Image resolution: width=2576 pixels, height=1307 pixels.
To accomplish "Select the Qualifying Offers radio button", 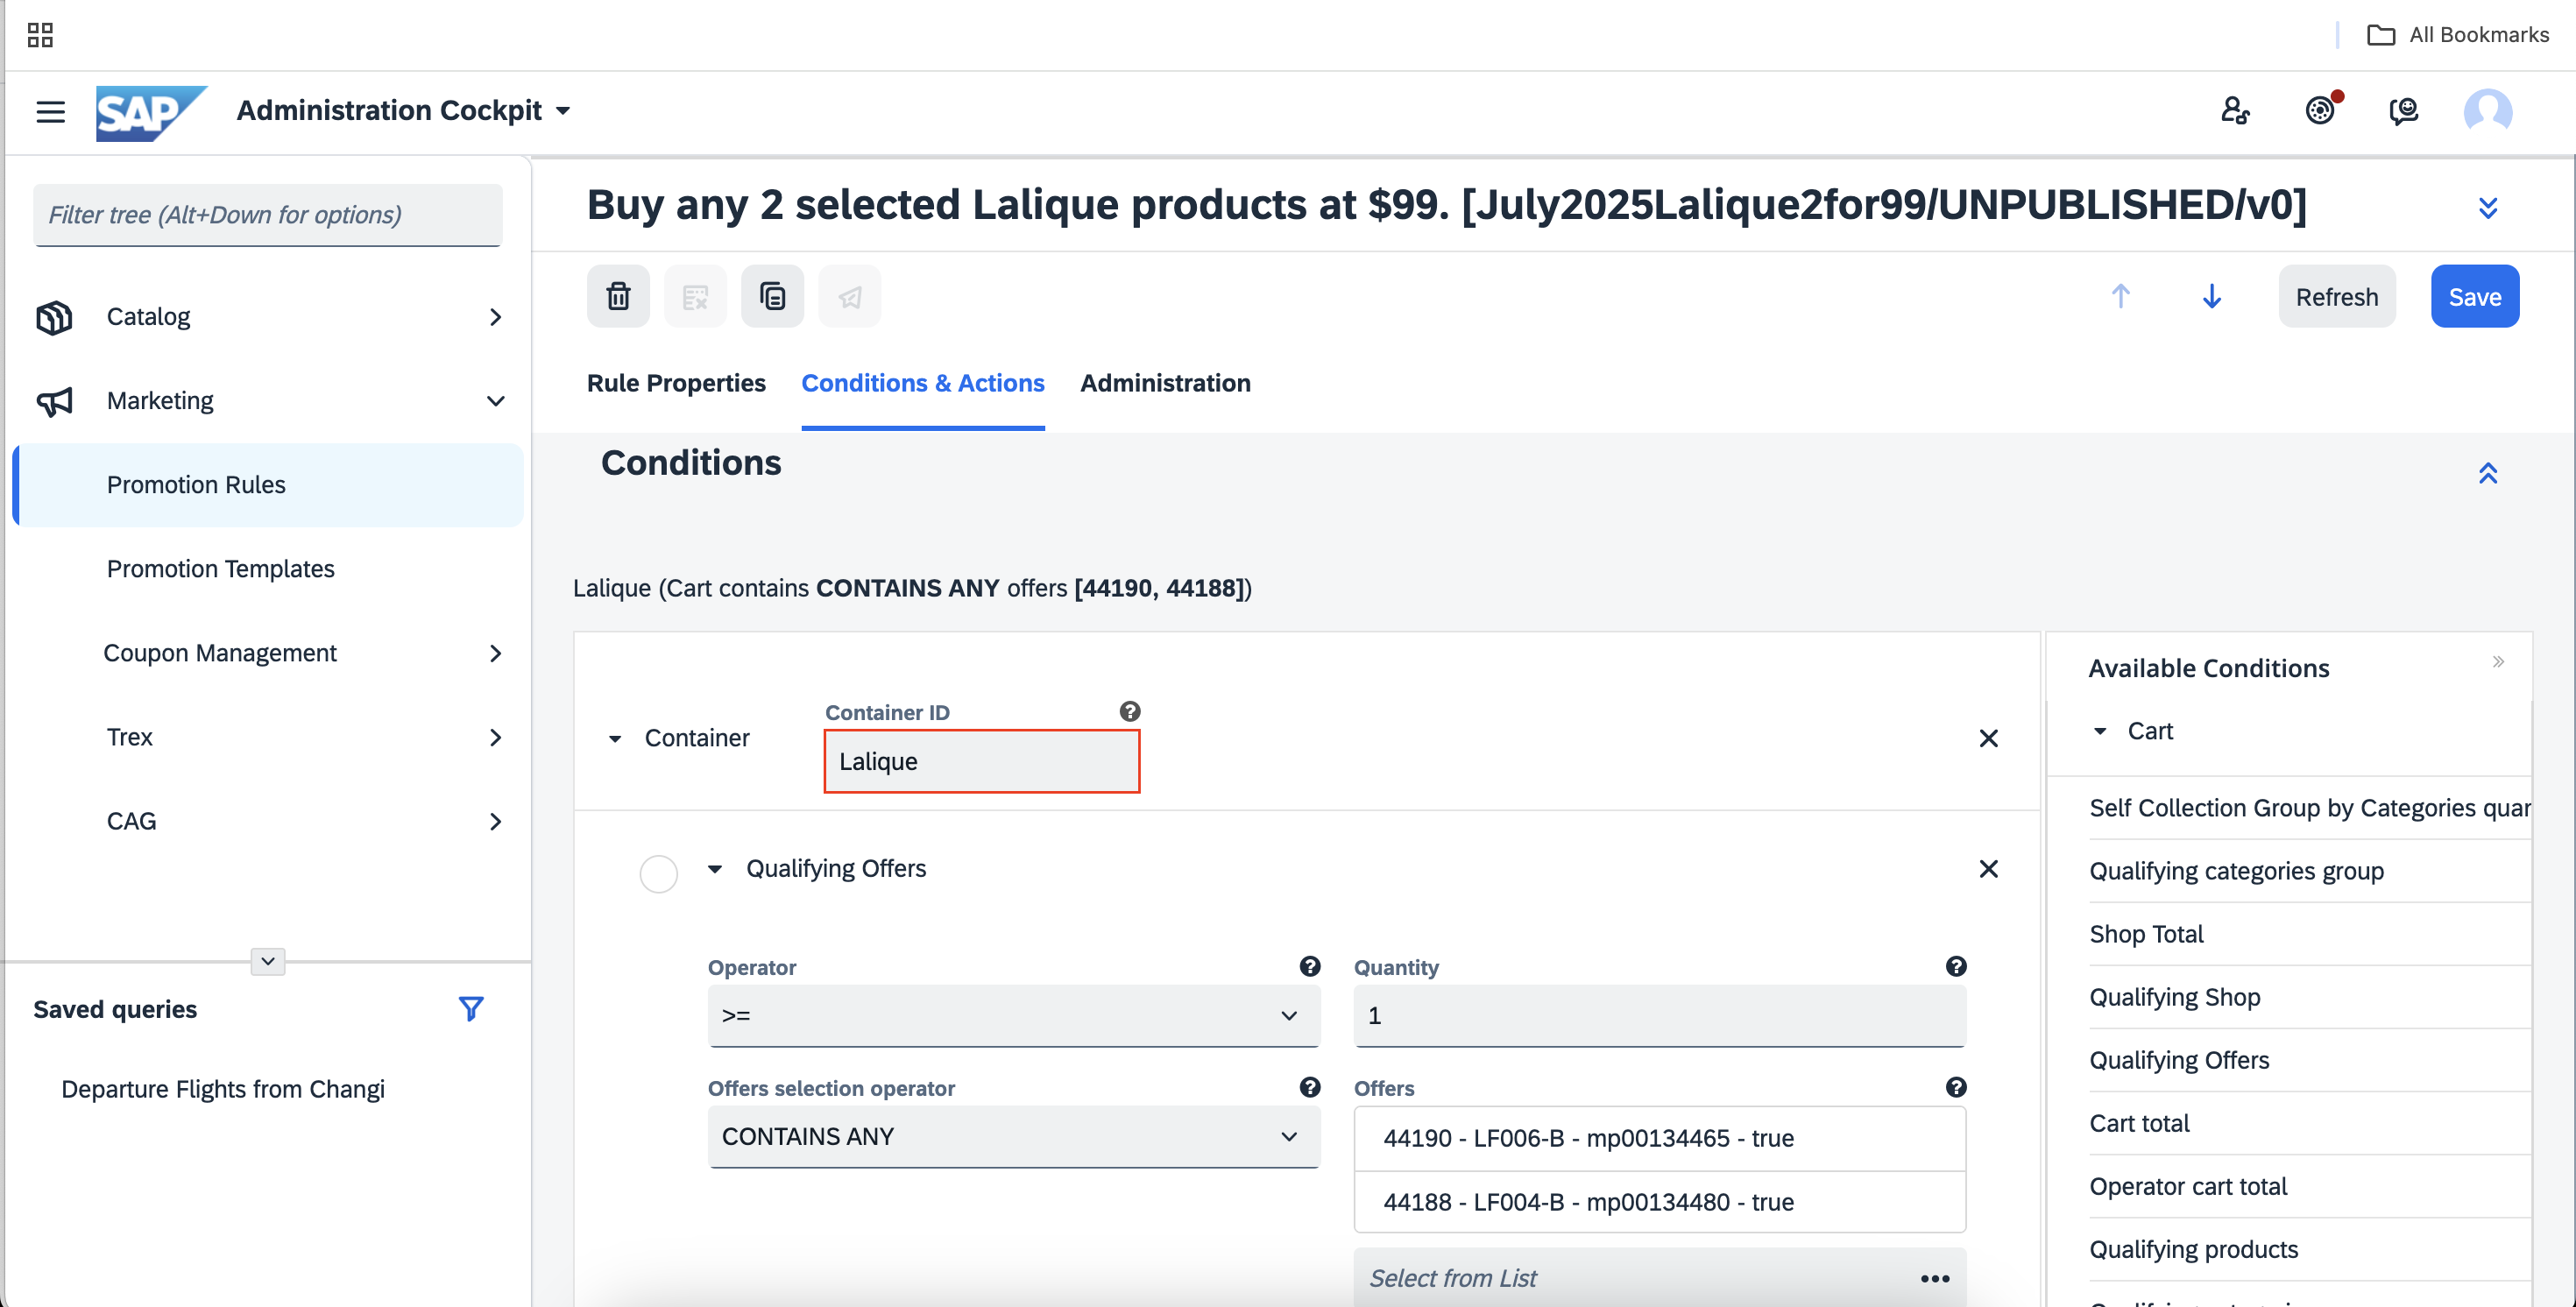I will 658,873.
